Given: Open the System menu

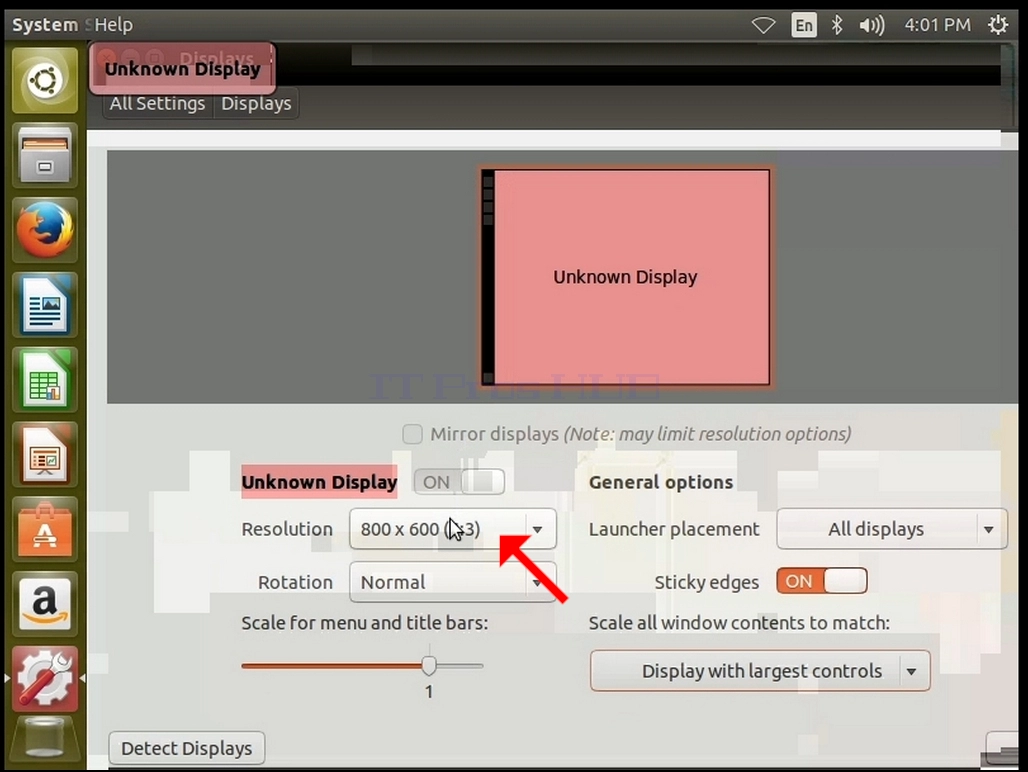Looking at the screenshot, I should click(x=45, y=25).
